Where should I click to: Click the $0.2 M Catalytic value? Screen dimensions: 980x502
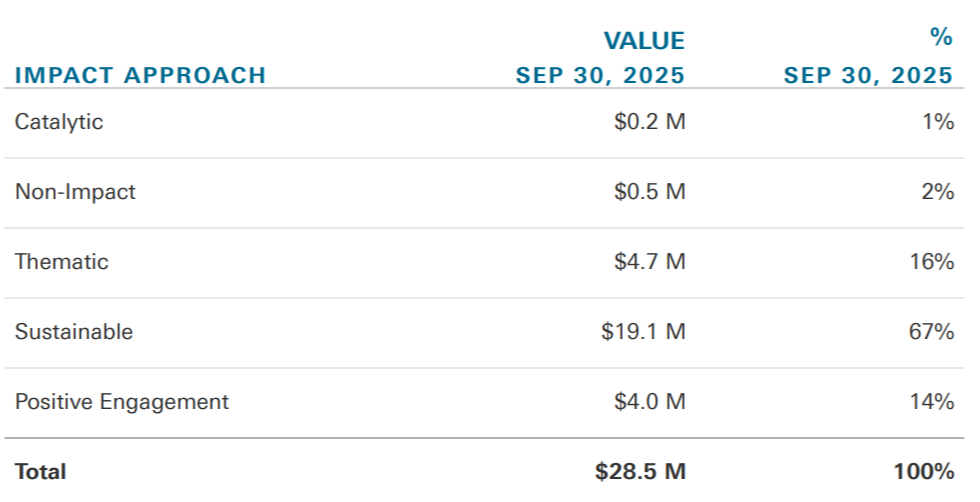pos(649,121)
